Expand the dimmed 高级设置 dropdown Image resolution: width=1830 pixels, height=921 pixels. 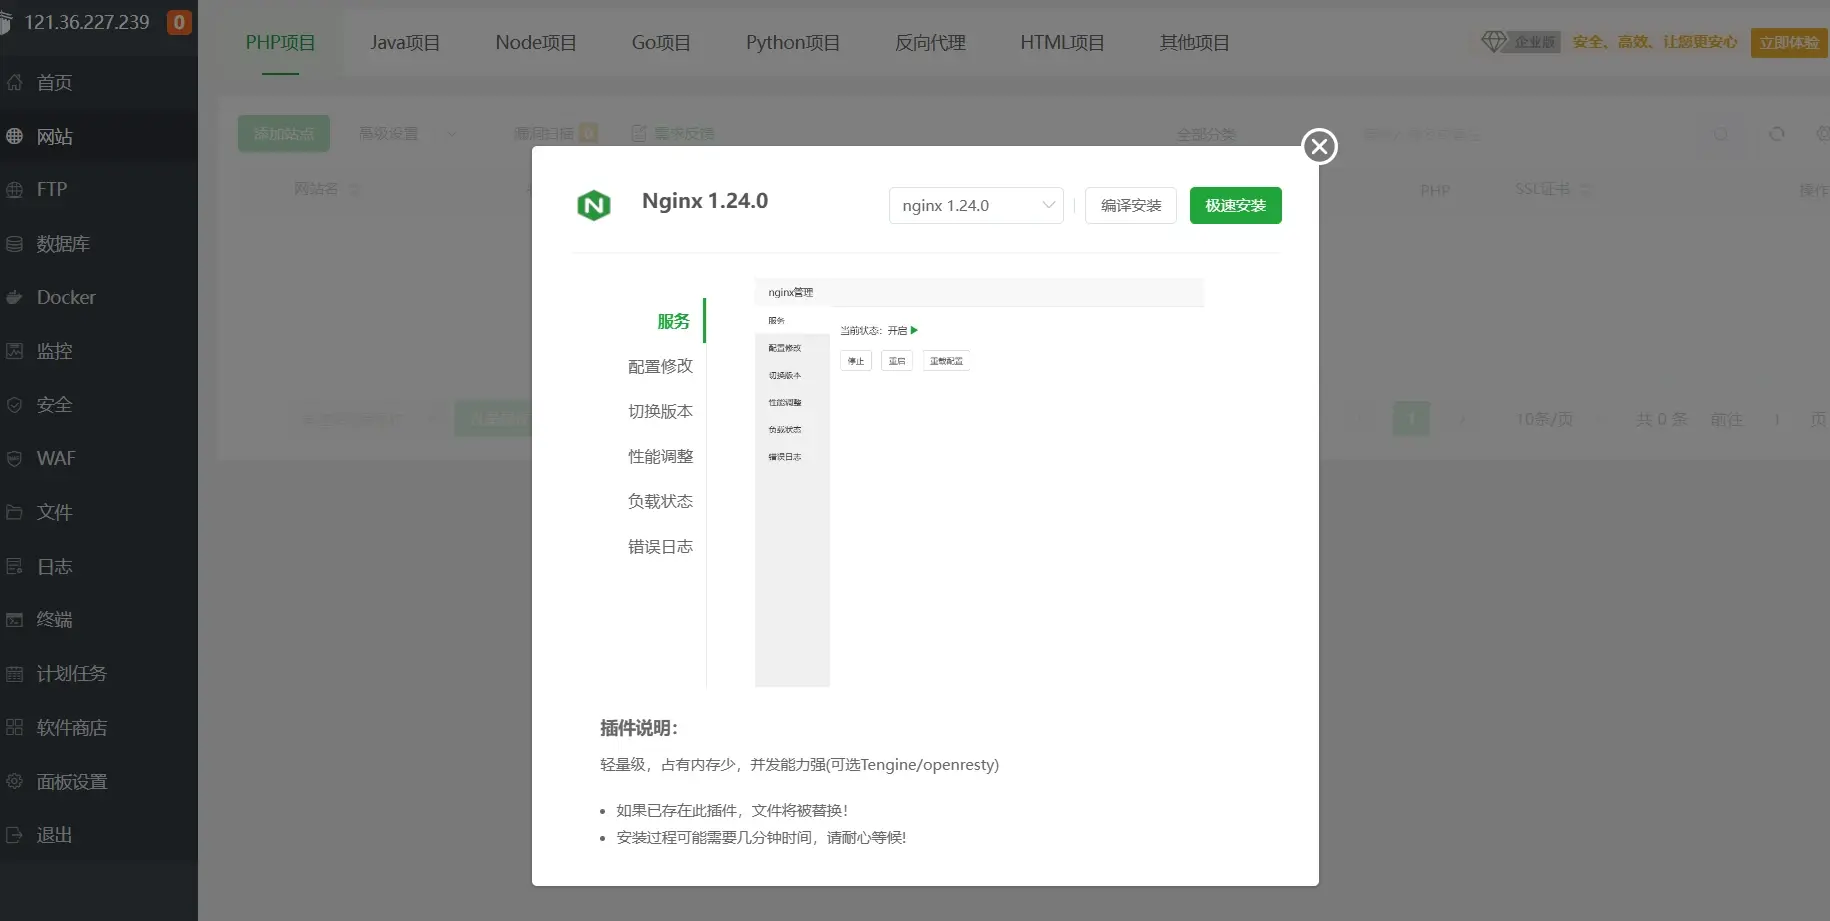pos(407,133)
